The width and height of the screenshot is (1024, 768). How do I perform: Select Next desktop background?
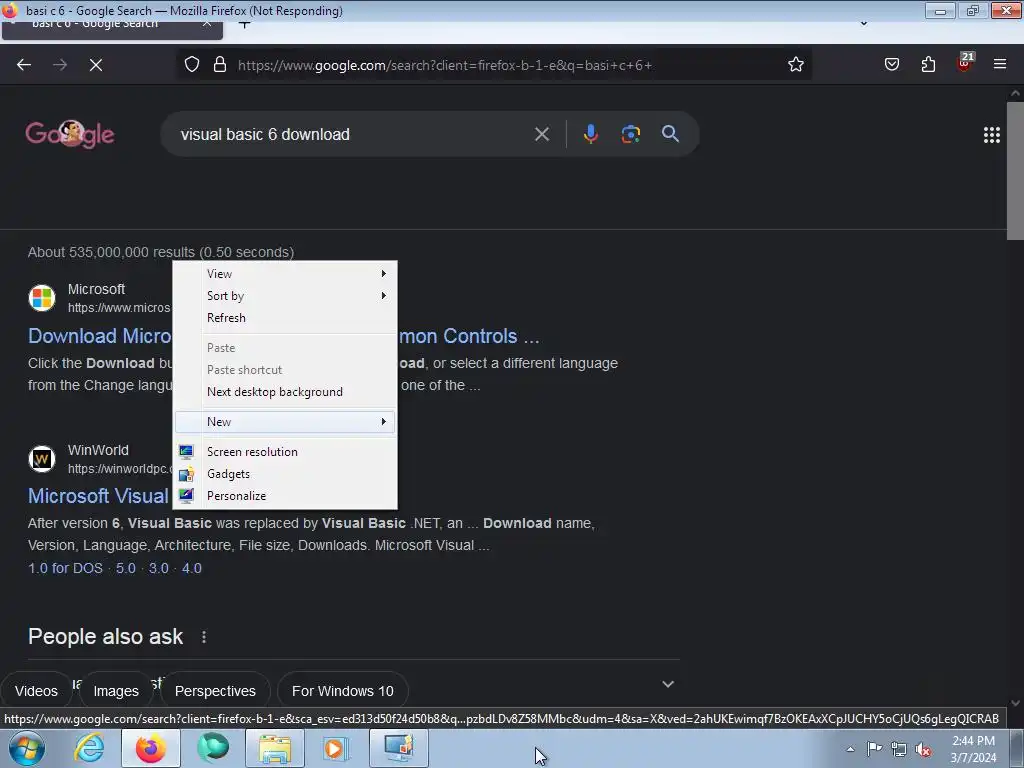(285, 392)
